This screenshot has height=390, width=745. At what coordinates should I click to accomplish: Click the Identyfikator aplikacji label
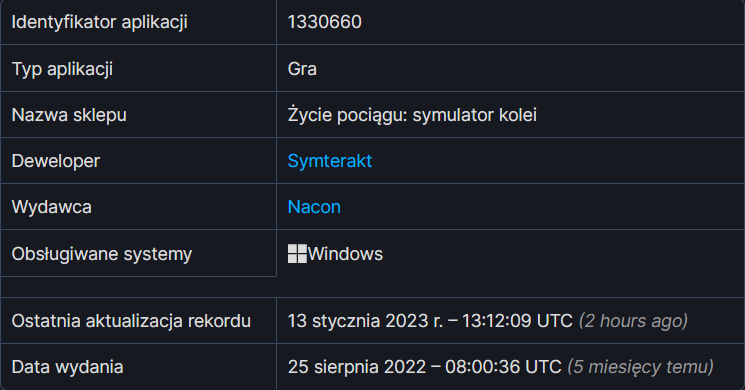tap(99, 22)
